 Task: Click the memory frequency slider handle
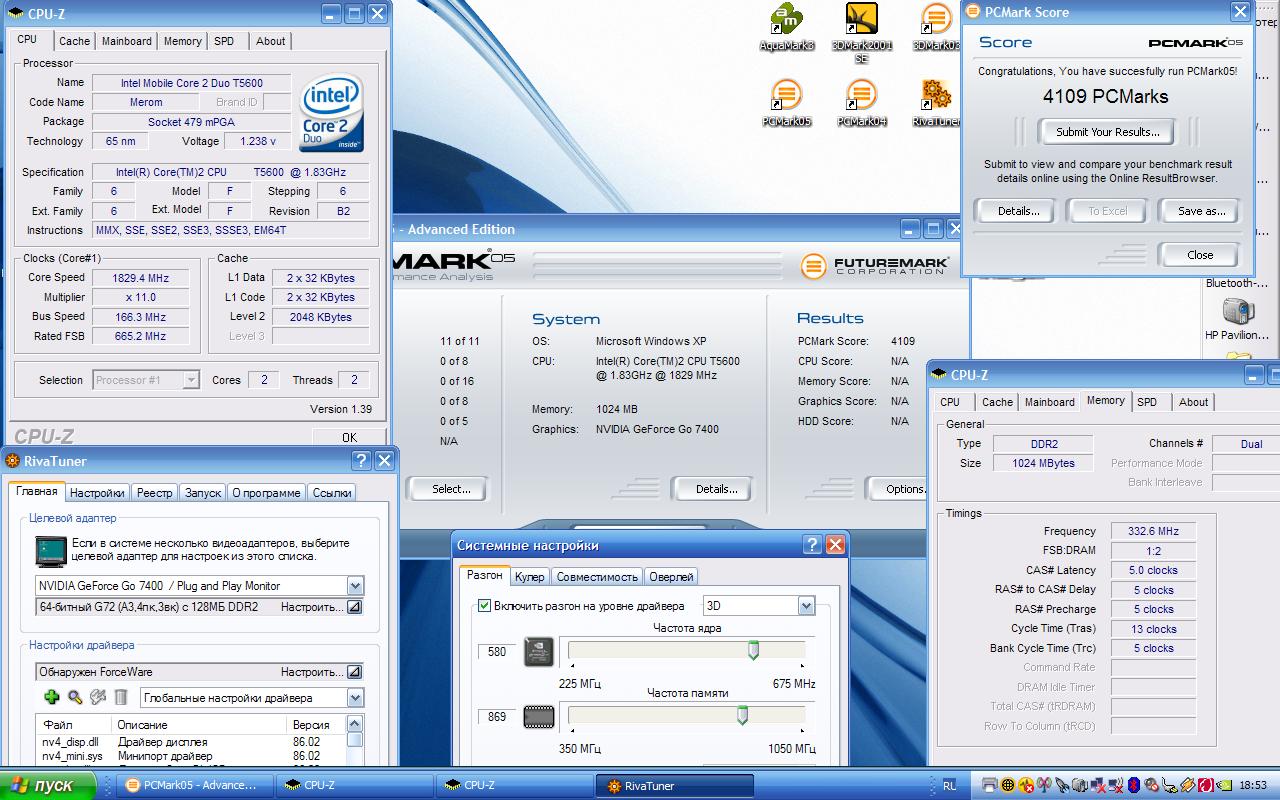742,715
